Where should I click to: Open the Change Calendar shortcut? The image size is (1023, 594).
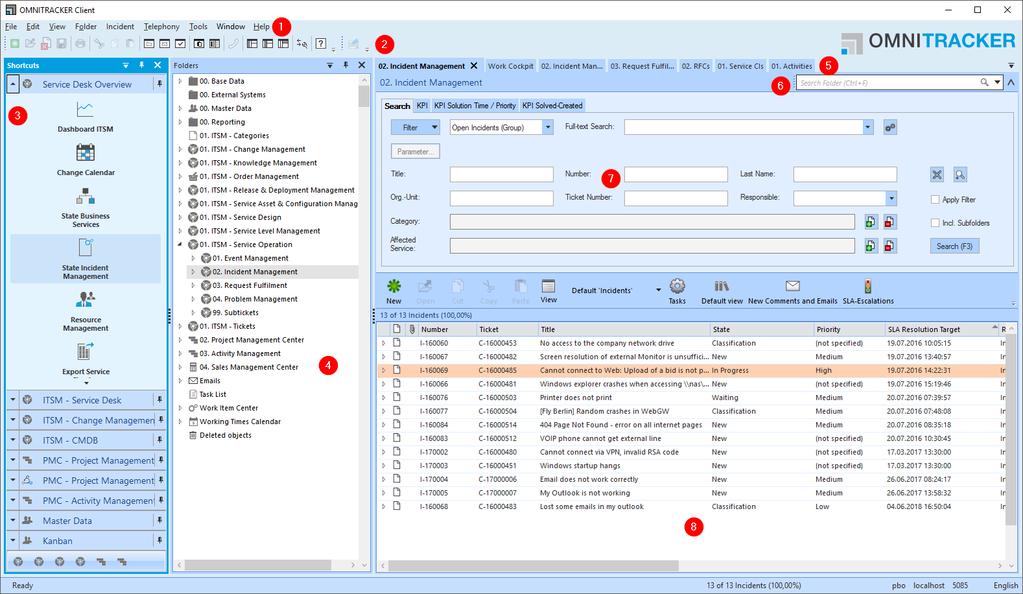[85, 161]
